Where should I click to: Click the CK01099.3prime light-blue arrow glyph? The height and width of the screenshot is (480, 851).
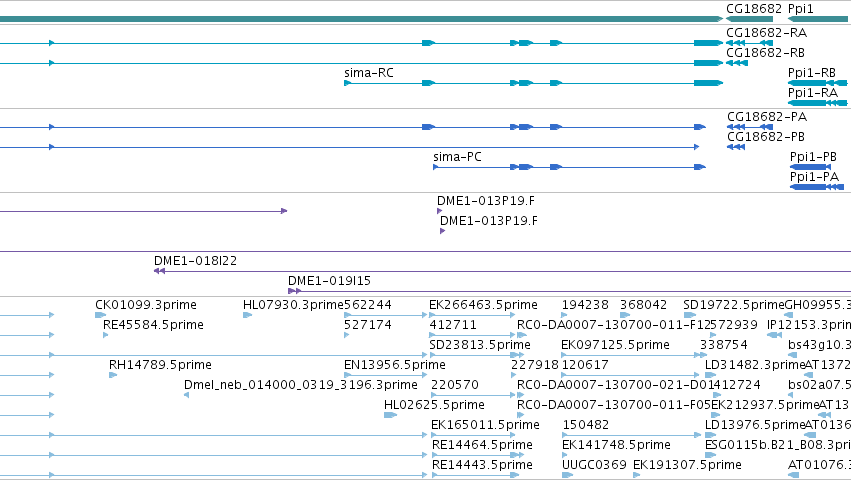[100, 315]
